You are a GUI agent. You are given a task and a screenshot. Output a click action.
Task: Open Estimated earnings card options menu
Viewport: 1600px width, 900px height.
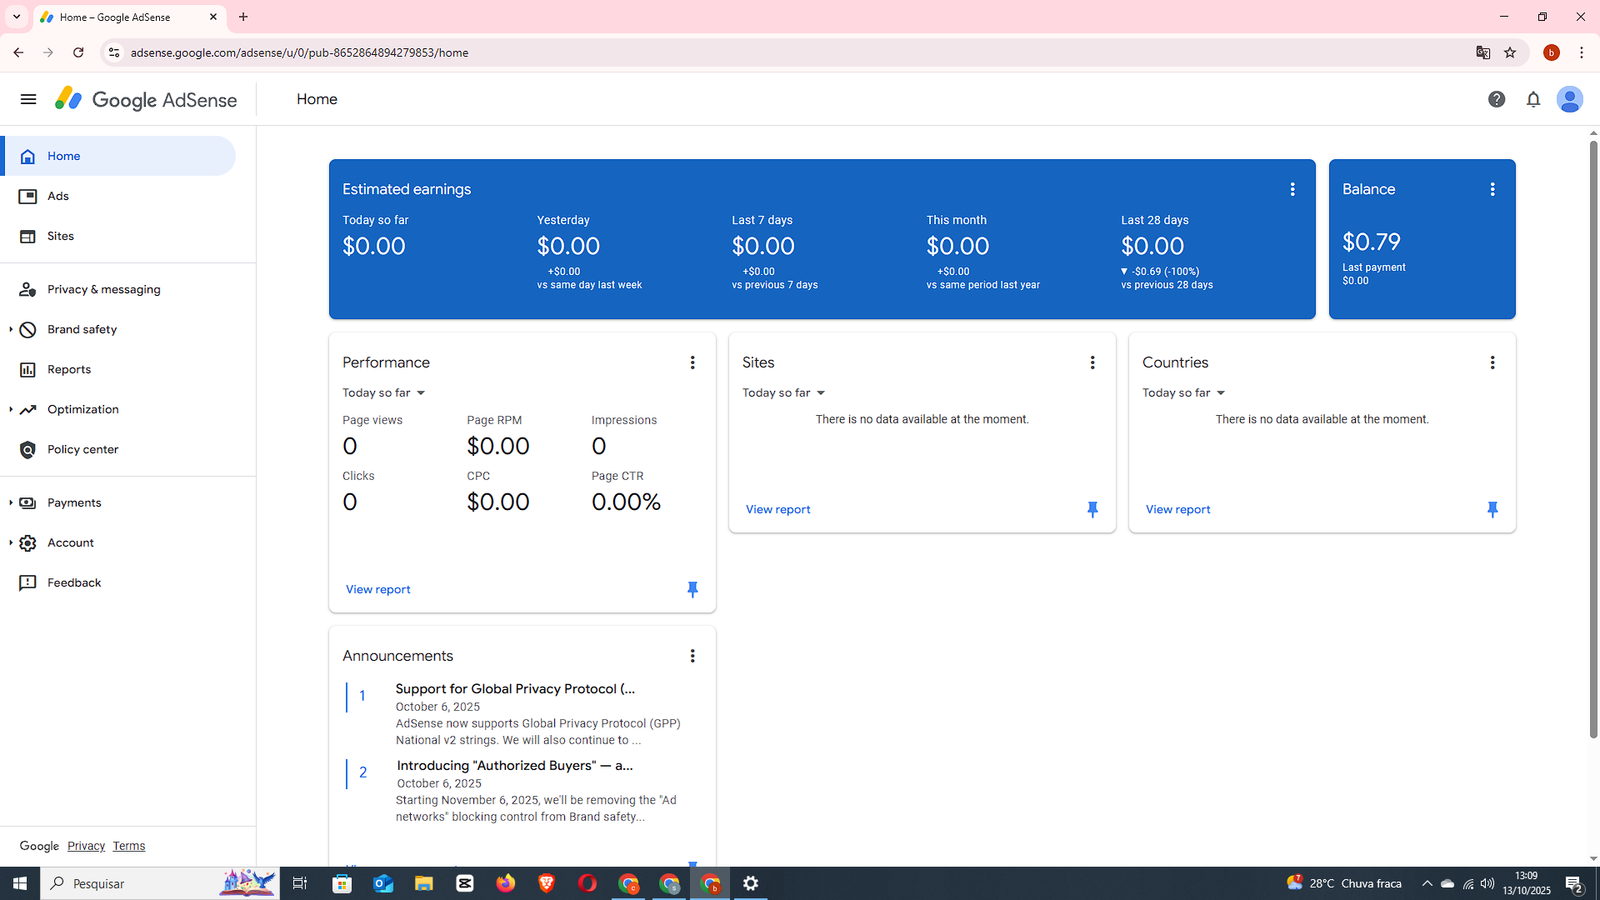1292,189
